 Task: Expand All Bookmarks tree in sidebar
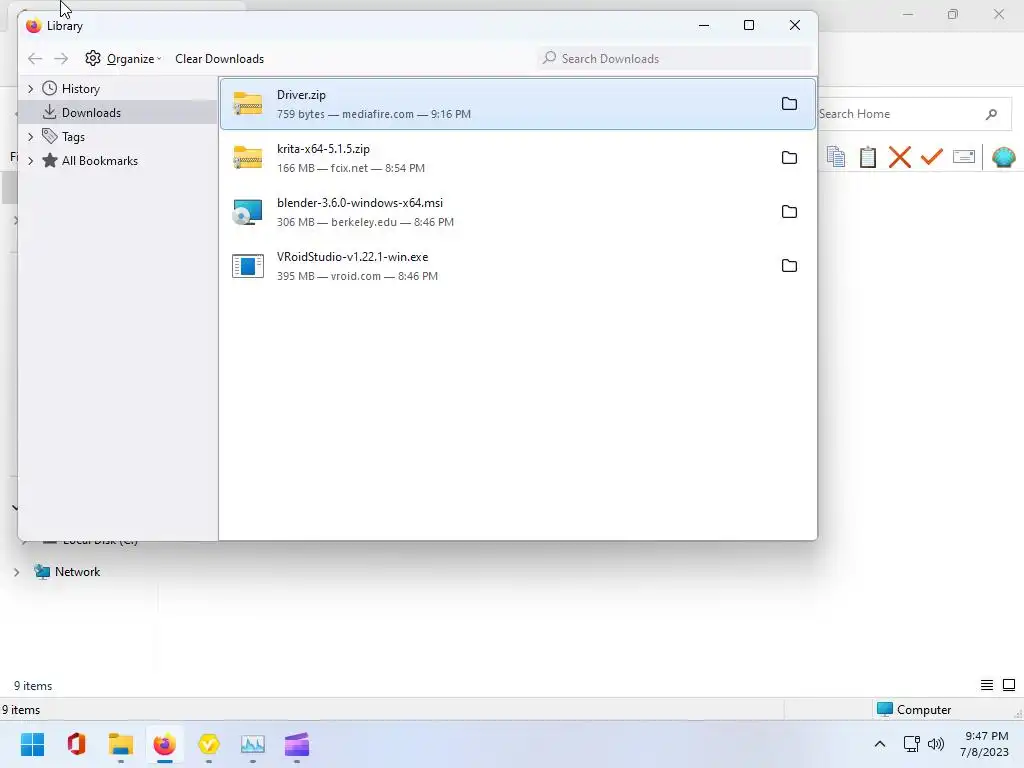pos(30,161)
